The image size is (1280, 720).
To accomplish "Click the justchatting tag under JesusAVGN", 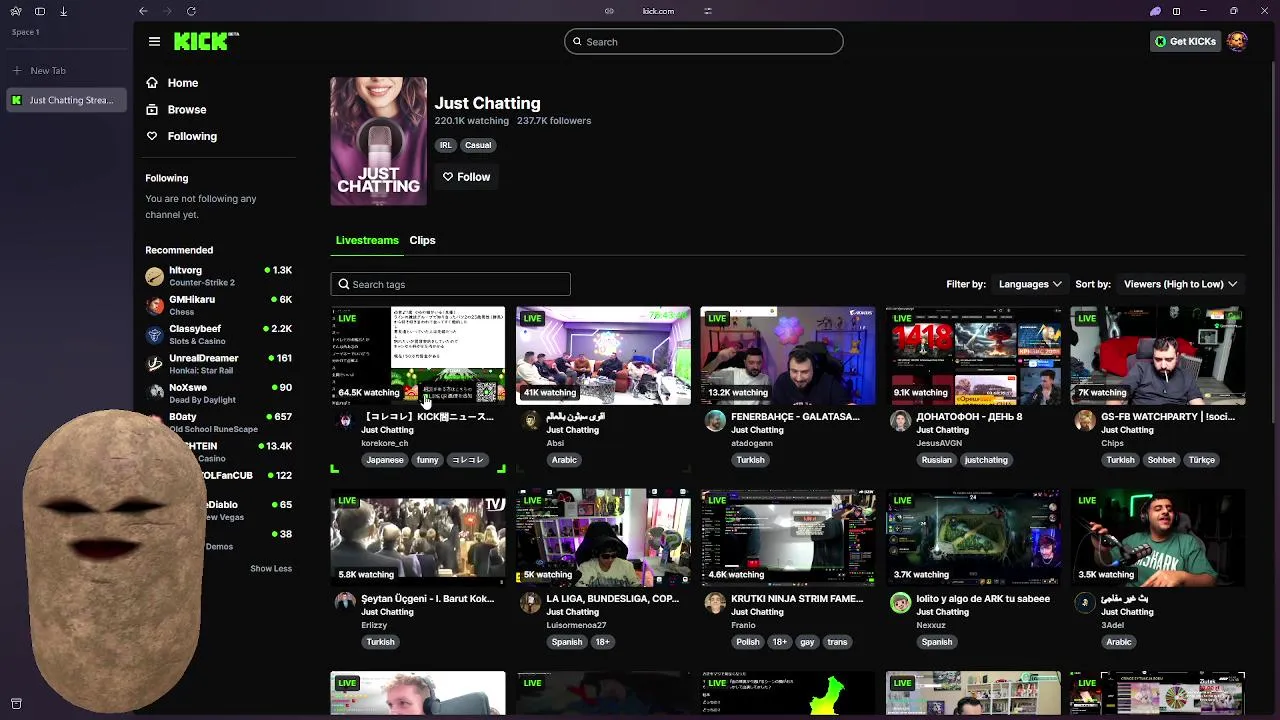I will pos(986,460).
